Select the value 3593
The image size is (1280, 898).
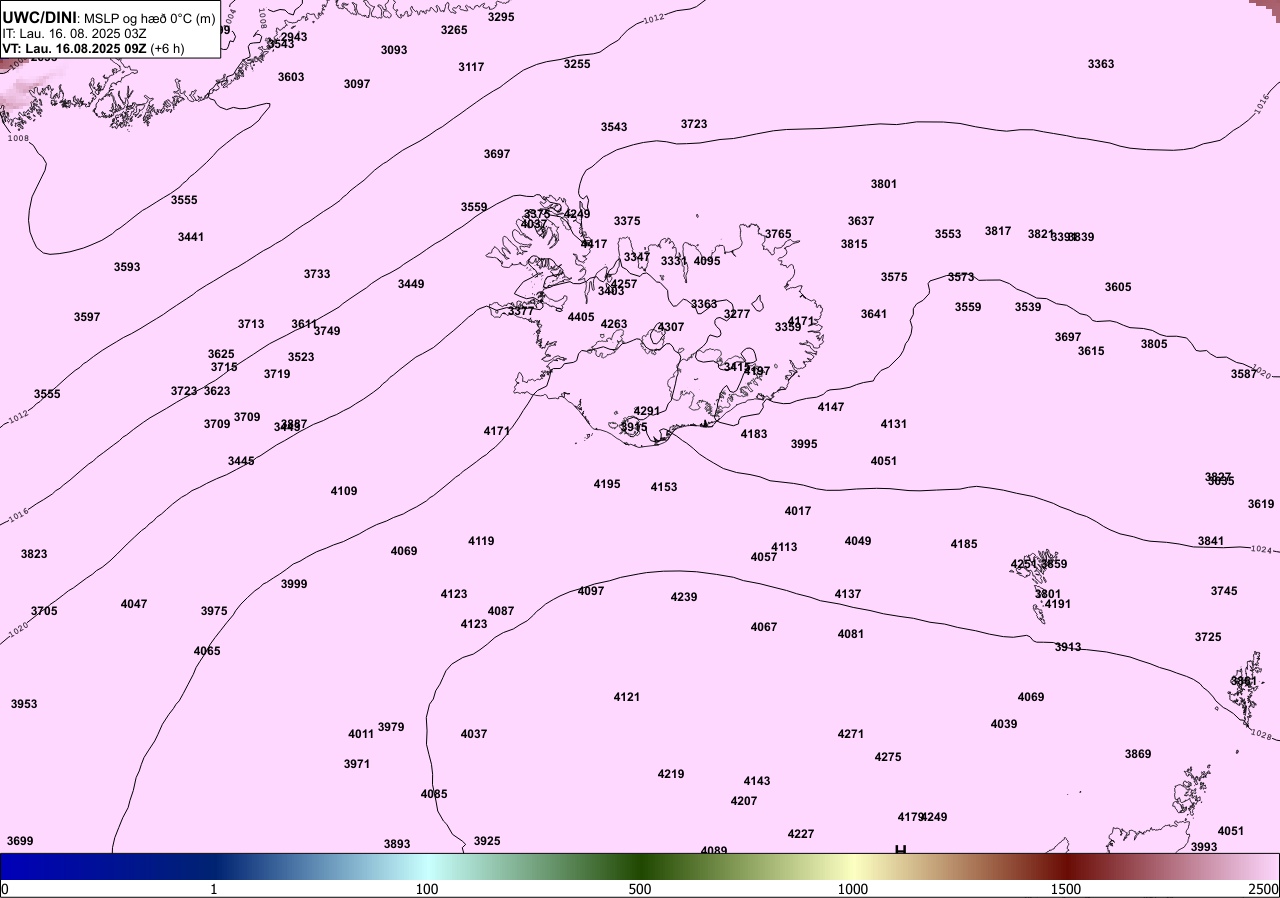(x=127, y=267)
